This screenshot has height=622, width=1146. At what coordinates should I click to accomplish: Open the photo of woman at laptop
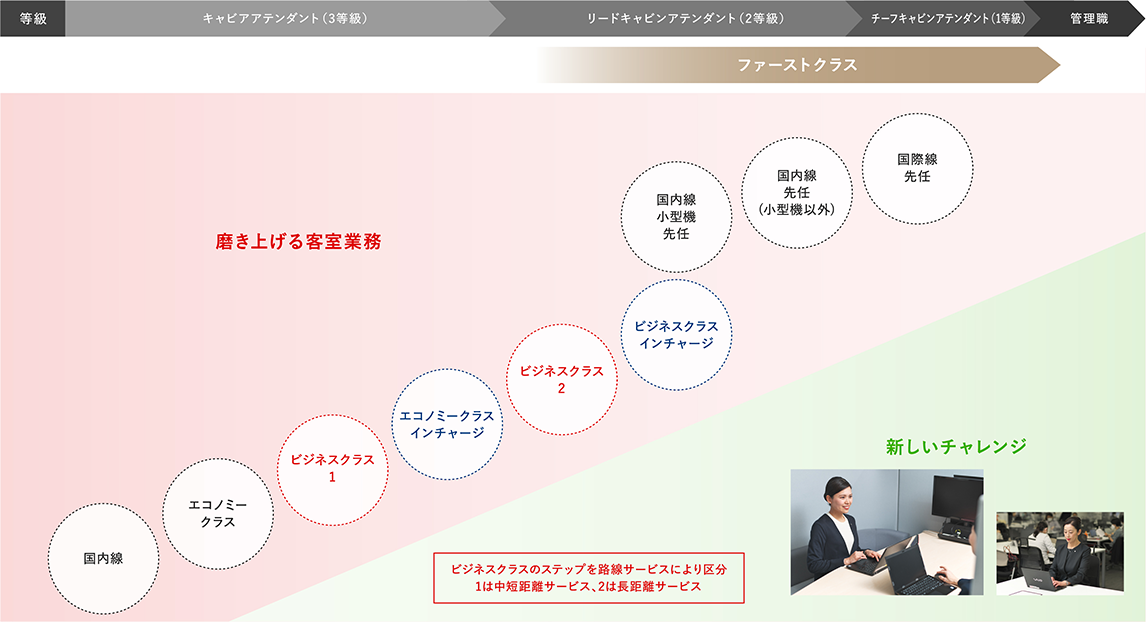coord(887,532)
